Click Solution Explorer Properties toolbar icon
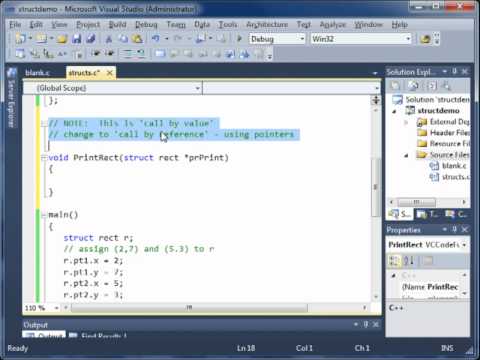Viewport: 480px width, 360px height. pos(395,86)
